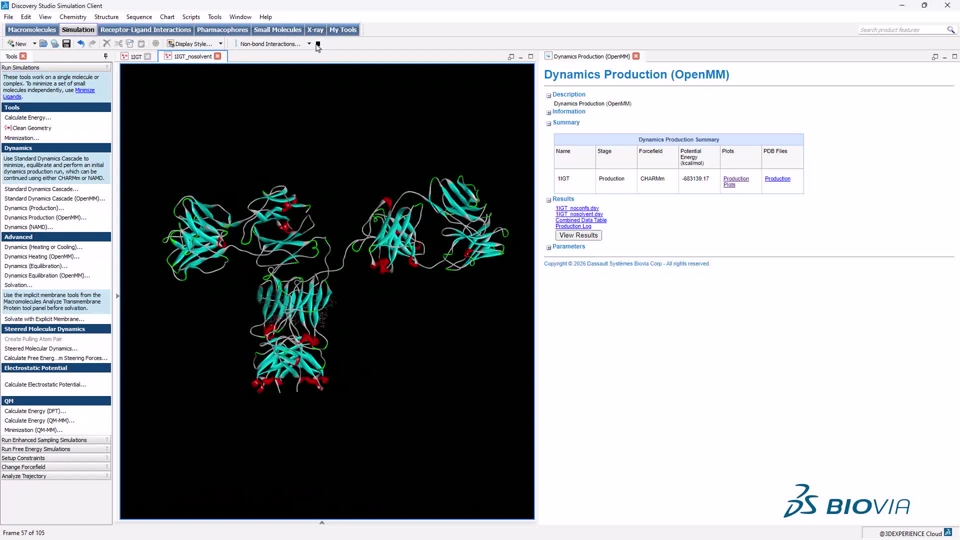
Task: Expand Run Enhanced Sampling Simulations group
Action: click(x=56, y=440)
